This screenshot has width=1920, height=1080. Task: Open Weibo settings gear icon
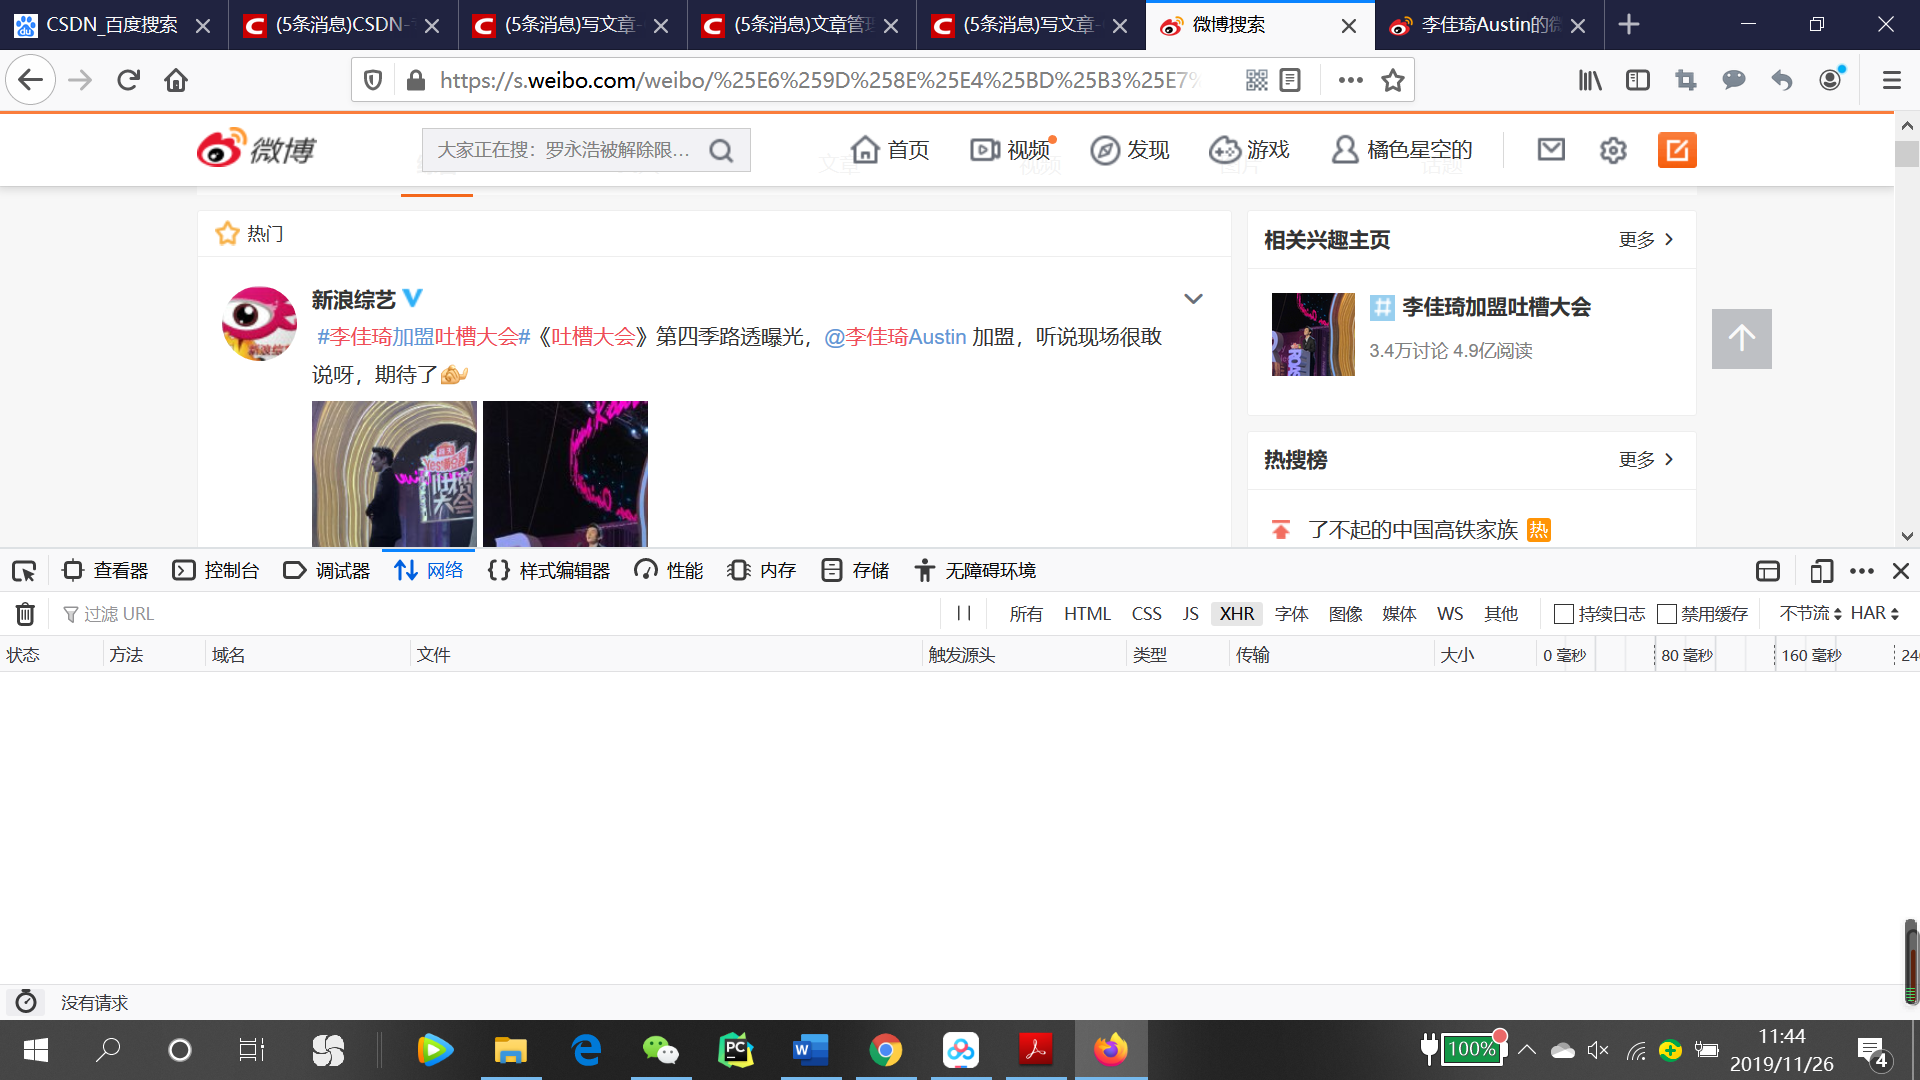(1613, 150)
